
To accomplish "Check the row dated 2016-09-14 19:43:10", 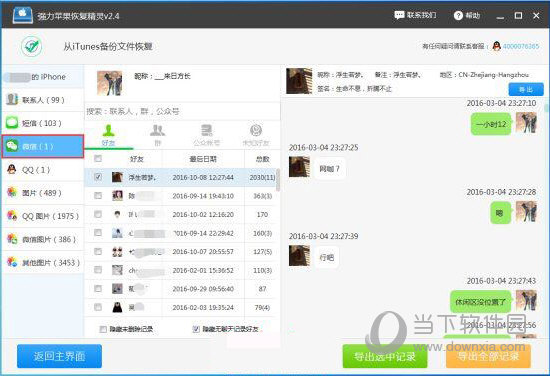I will 98,195.
